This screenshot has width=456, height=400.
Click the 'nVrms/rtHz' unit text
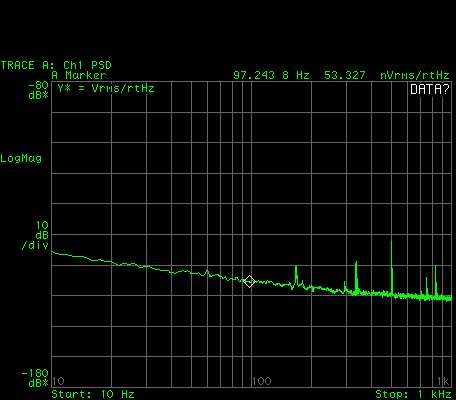(x=415, y=75)
